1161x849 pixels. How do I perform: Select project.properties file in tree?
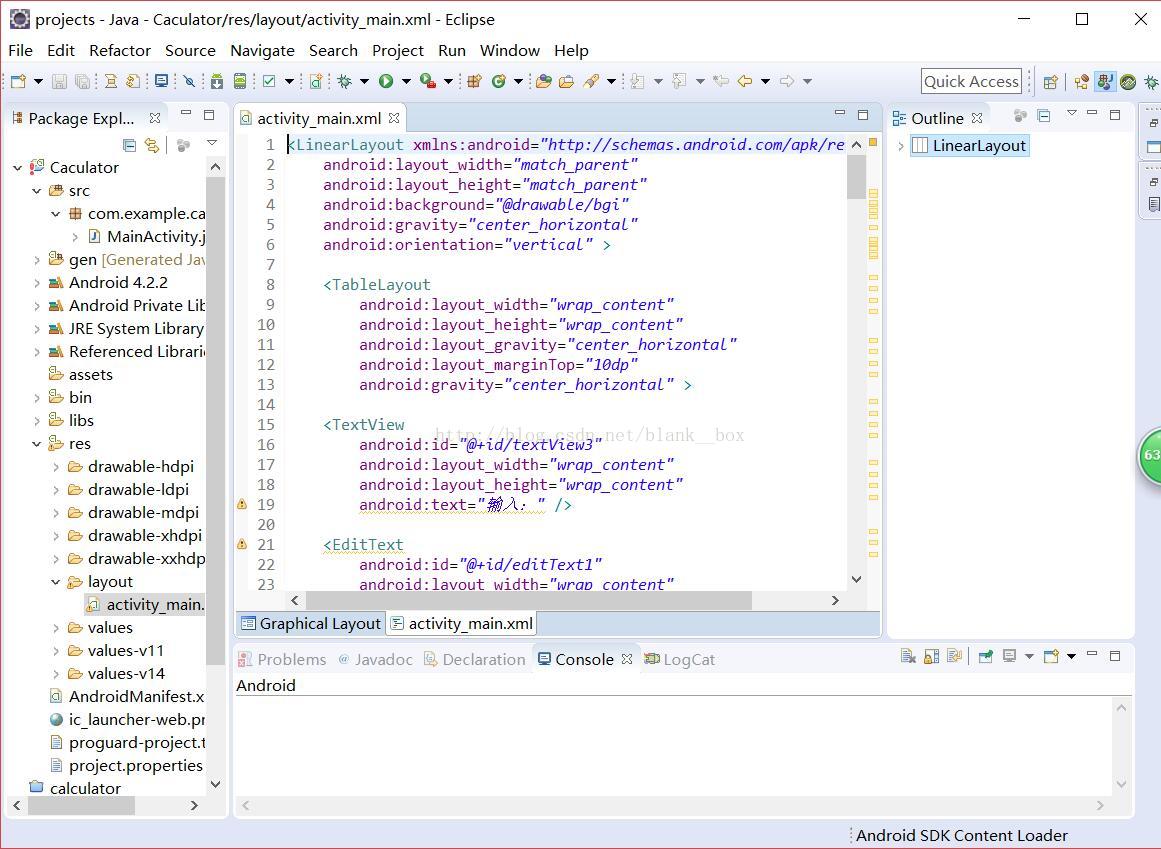click(126, 766)
